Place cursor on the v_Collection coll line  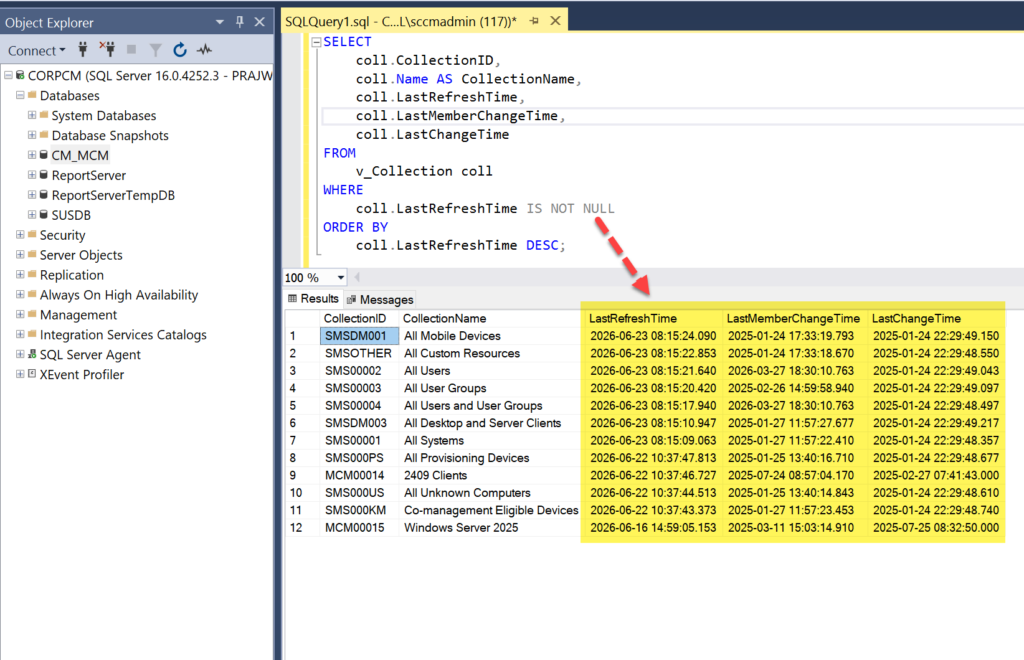pos(424,171)
